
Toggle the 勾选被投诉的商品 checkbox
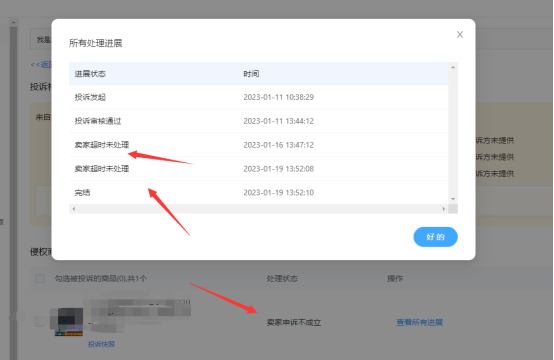[40, 278]
